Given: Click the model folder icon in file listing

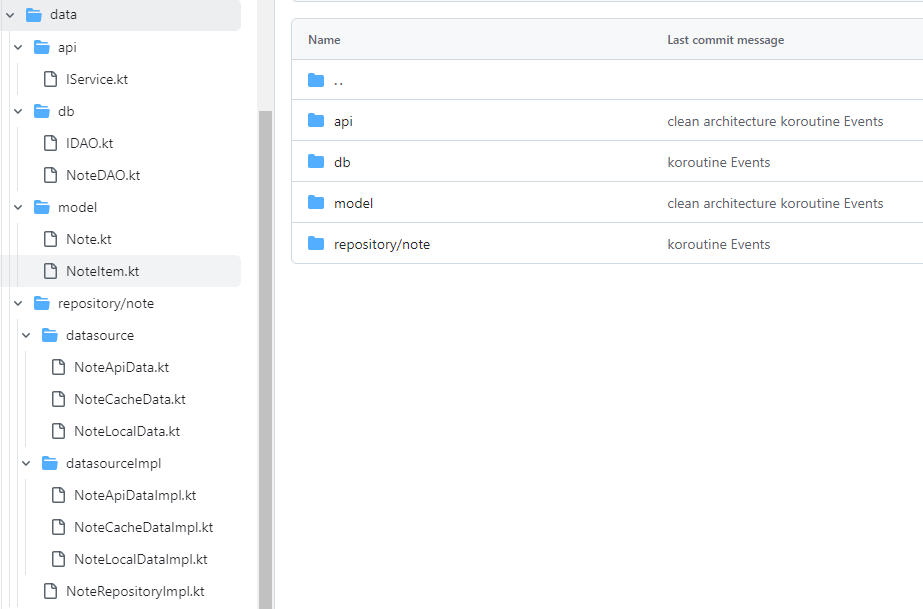Looking at the screenshot, I should (315, 203).
